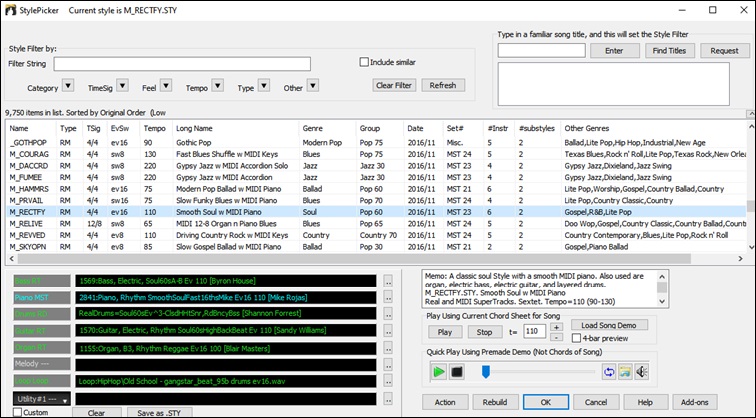Viewport: 756px width, 418px height.
Task: Decrease tempo with the - button
Action: (x=556, y=337)
